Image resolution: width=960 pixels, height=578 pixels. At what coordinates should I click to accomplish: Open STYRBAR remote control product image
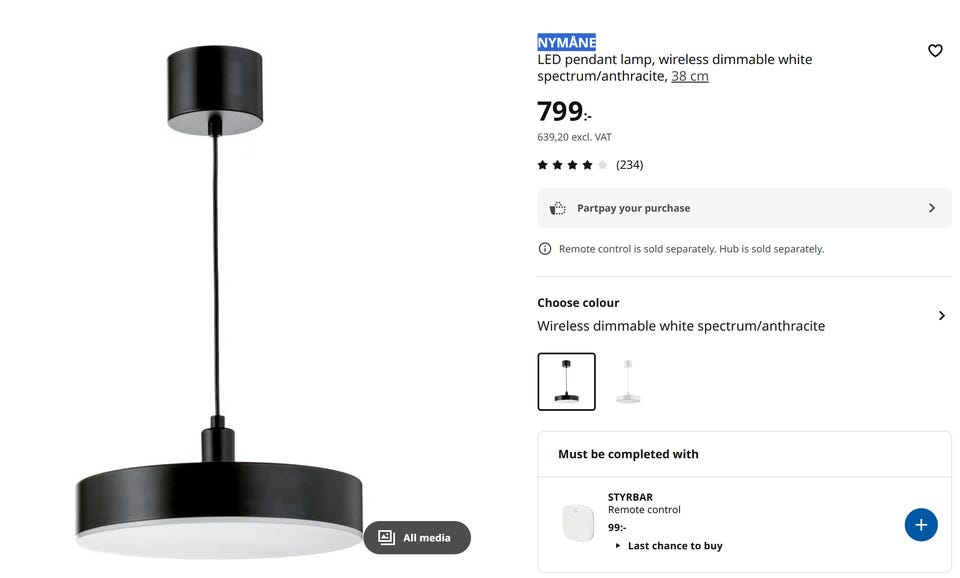tap(578, 521)
